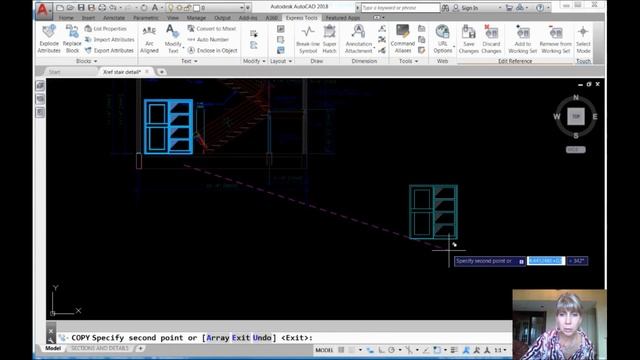The width and height of the screenshot is (640, 360).
Task: Click the binoculars search icon in title bar
Action: click(x=445, y=8)
